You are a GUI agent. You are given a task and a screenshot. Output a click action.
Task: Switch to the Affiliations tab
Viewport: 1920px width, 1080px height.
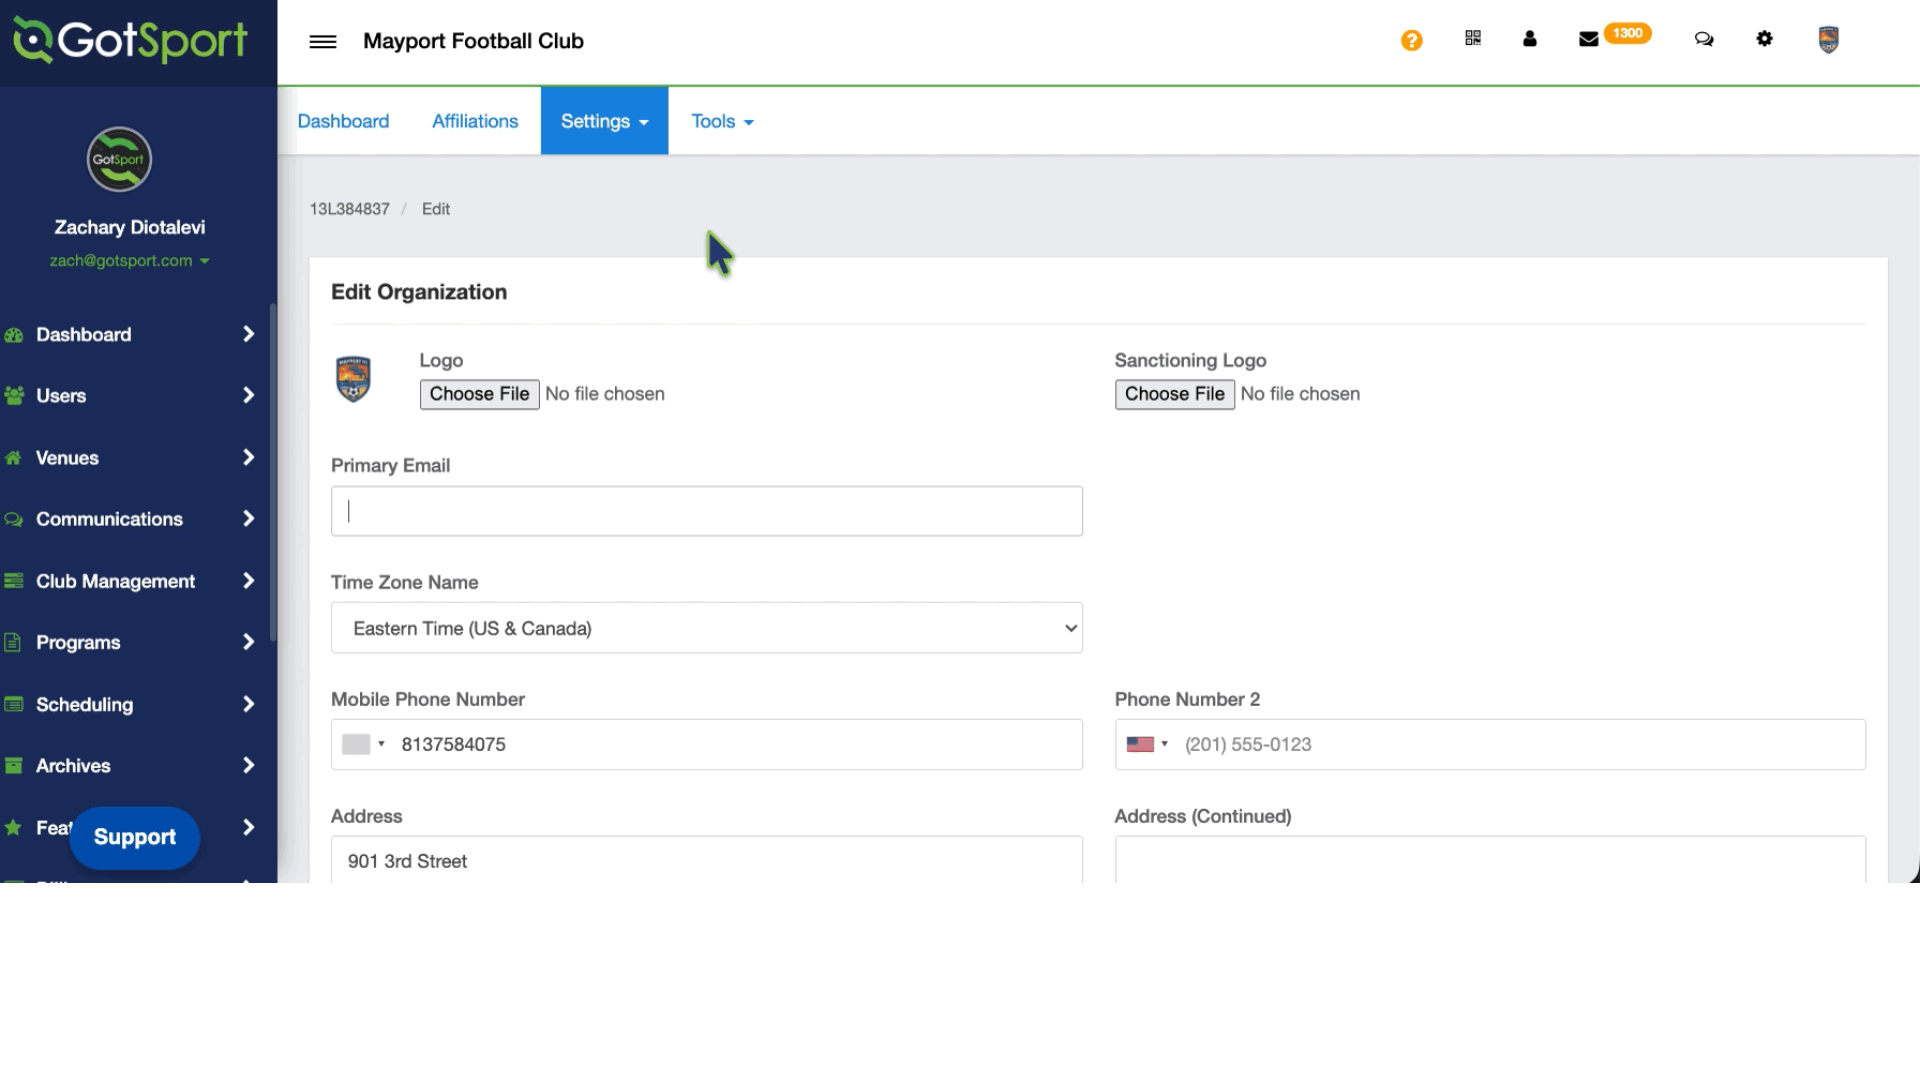click(475, 121)
